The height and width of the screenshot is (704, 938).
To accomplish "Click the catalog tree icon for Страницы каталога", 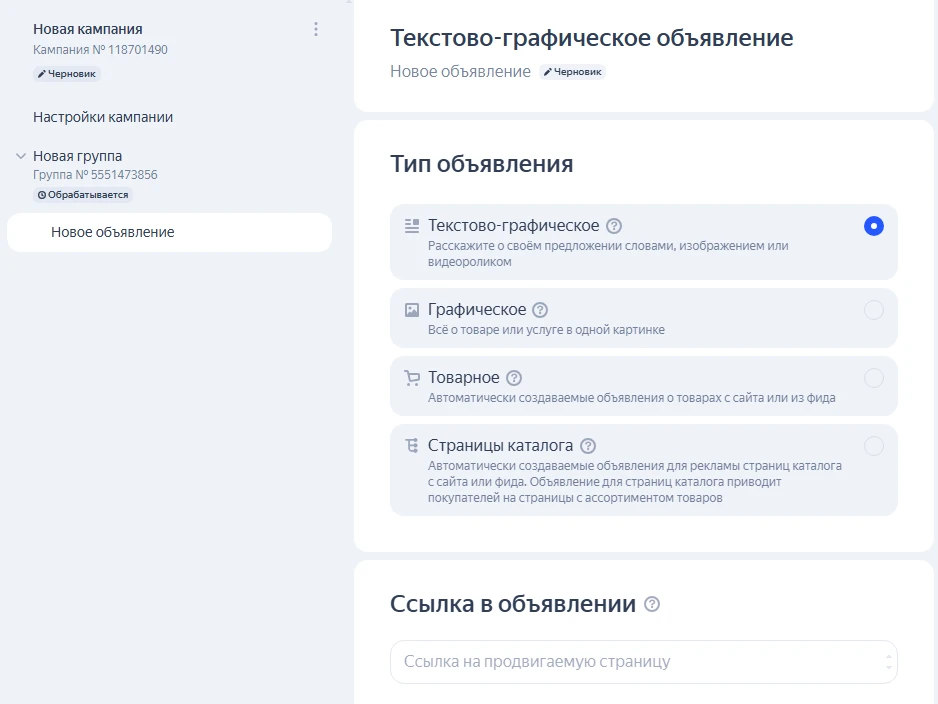I will tap(411, 446).
